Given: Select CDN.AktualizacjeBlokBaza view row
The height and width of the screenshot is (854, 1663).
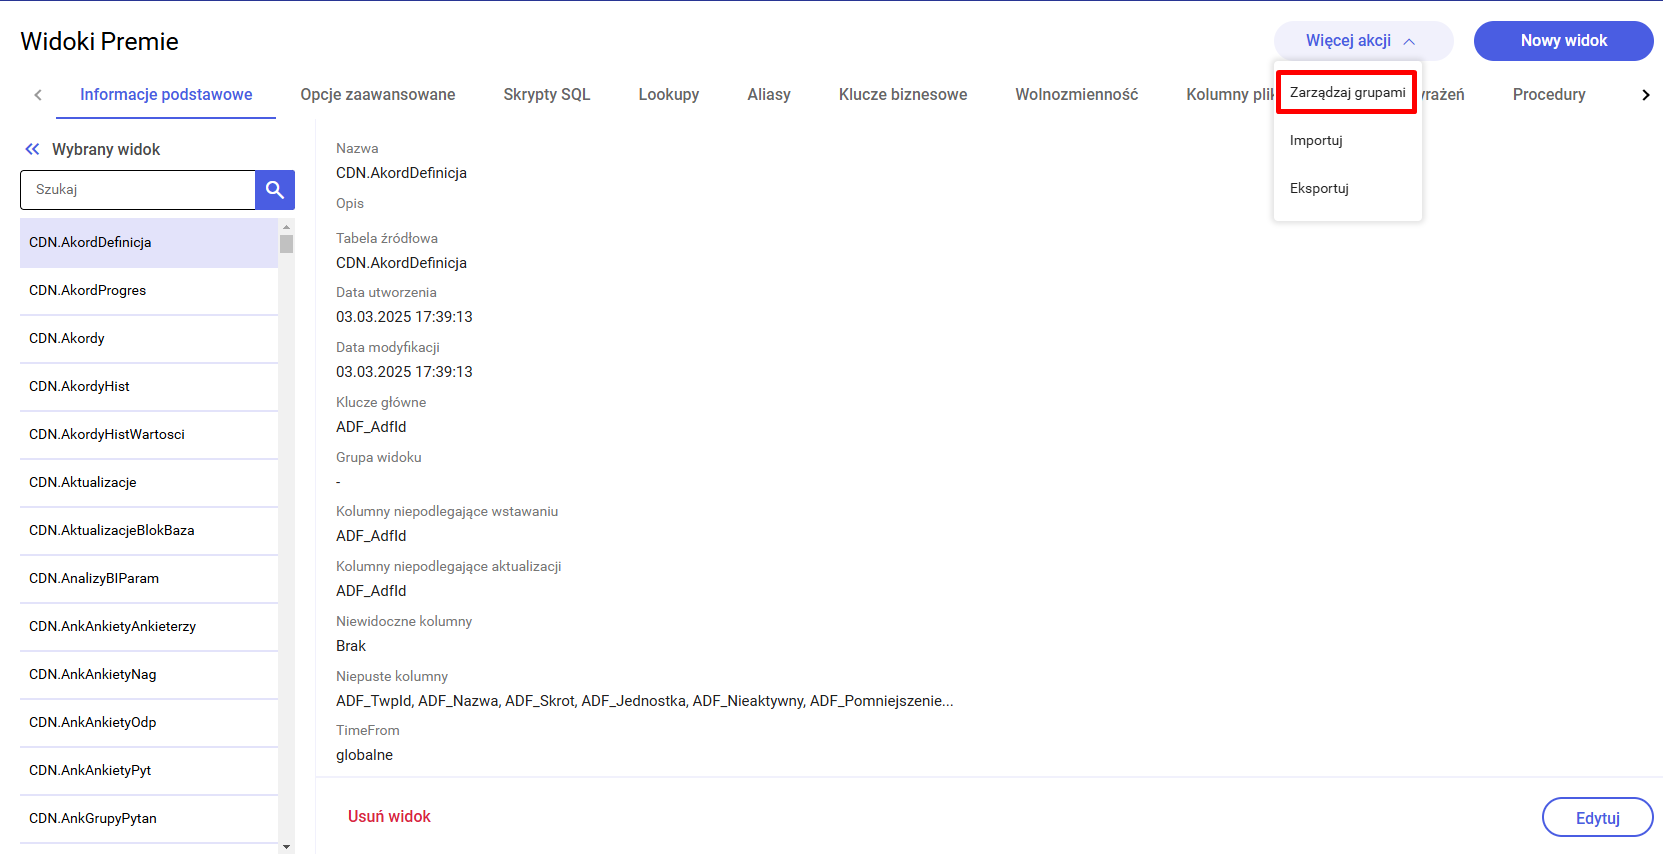Looking at the screenshot, I should click(x=149, y=531).
